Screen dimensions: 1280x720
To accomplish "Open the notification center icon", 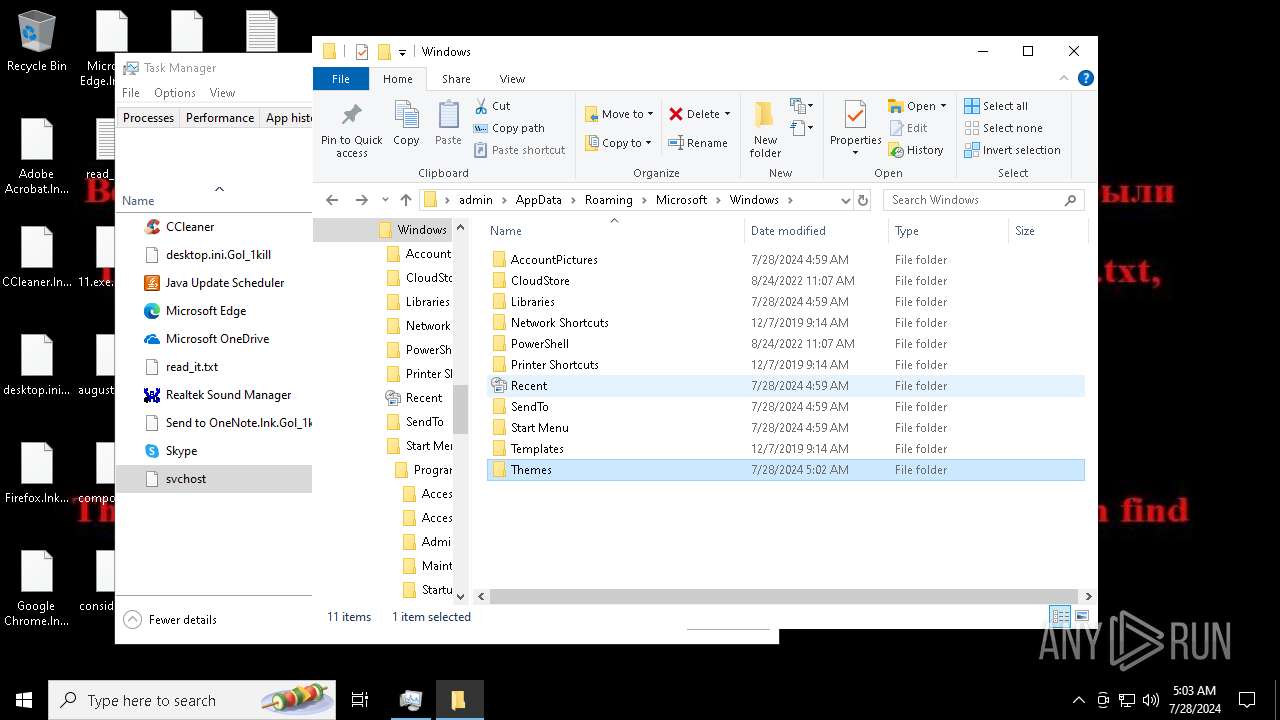I will tap(1247, 700).
